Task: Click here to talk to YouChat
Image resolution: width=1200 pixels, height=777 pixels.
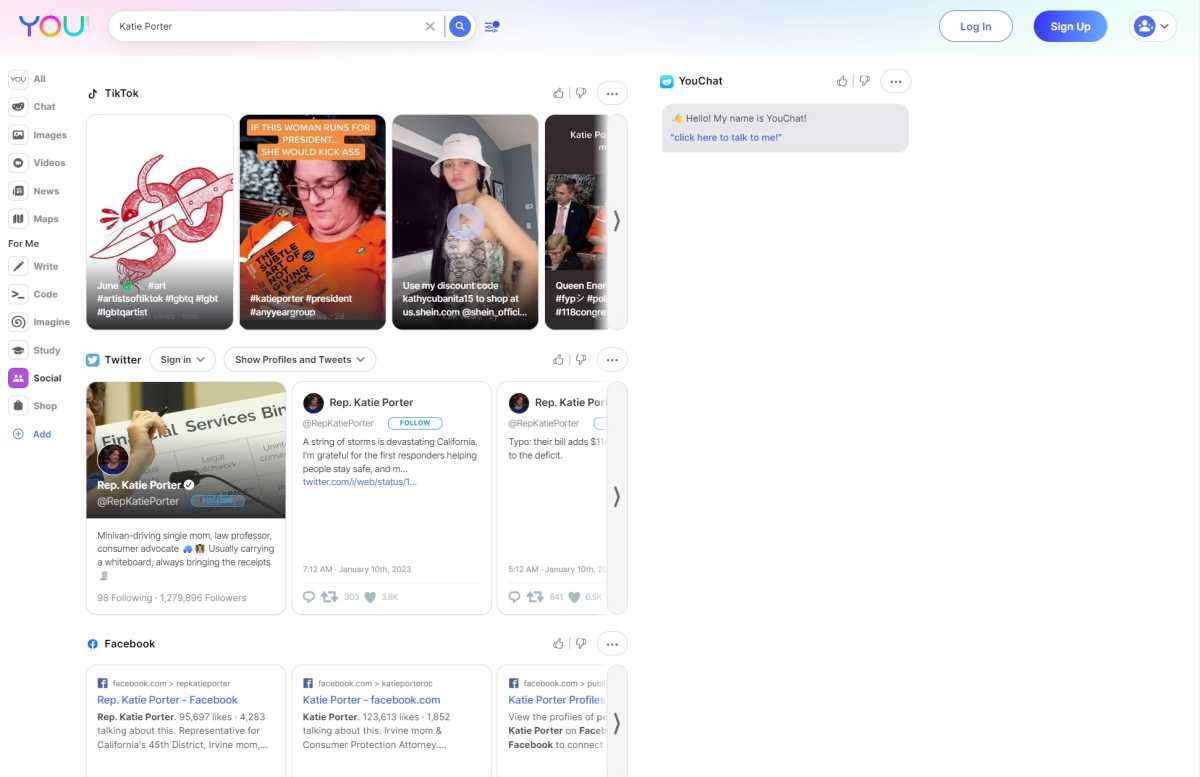Action: pos(726,137)
